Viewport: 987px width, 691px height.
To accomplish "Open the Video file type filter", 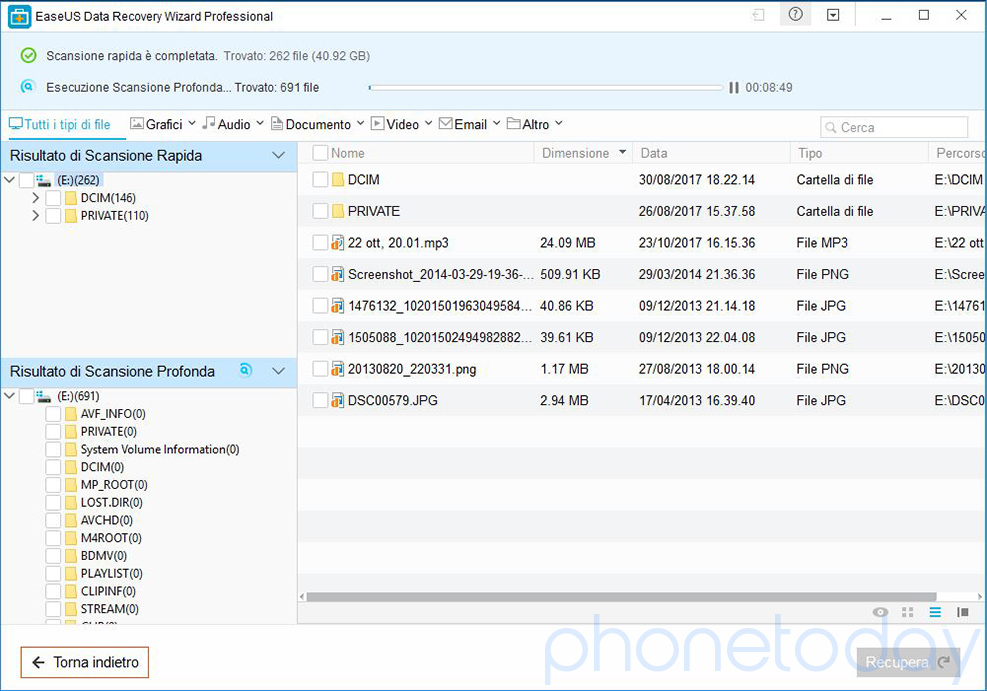I will [x=402, y=124].
